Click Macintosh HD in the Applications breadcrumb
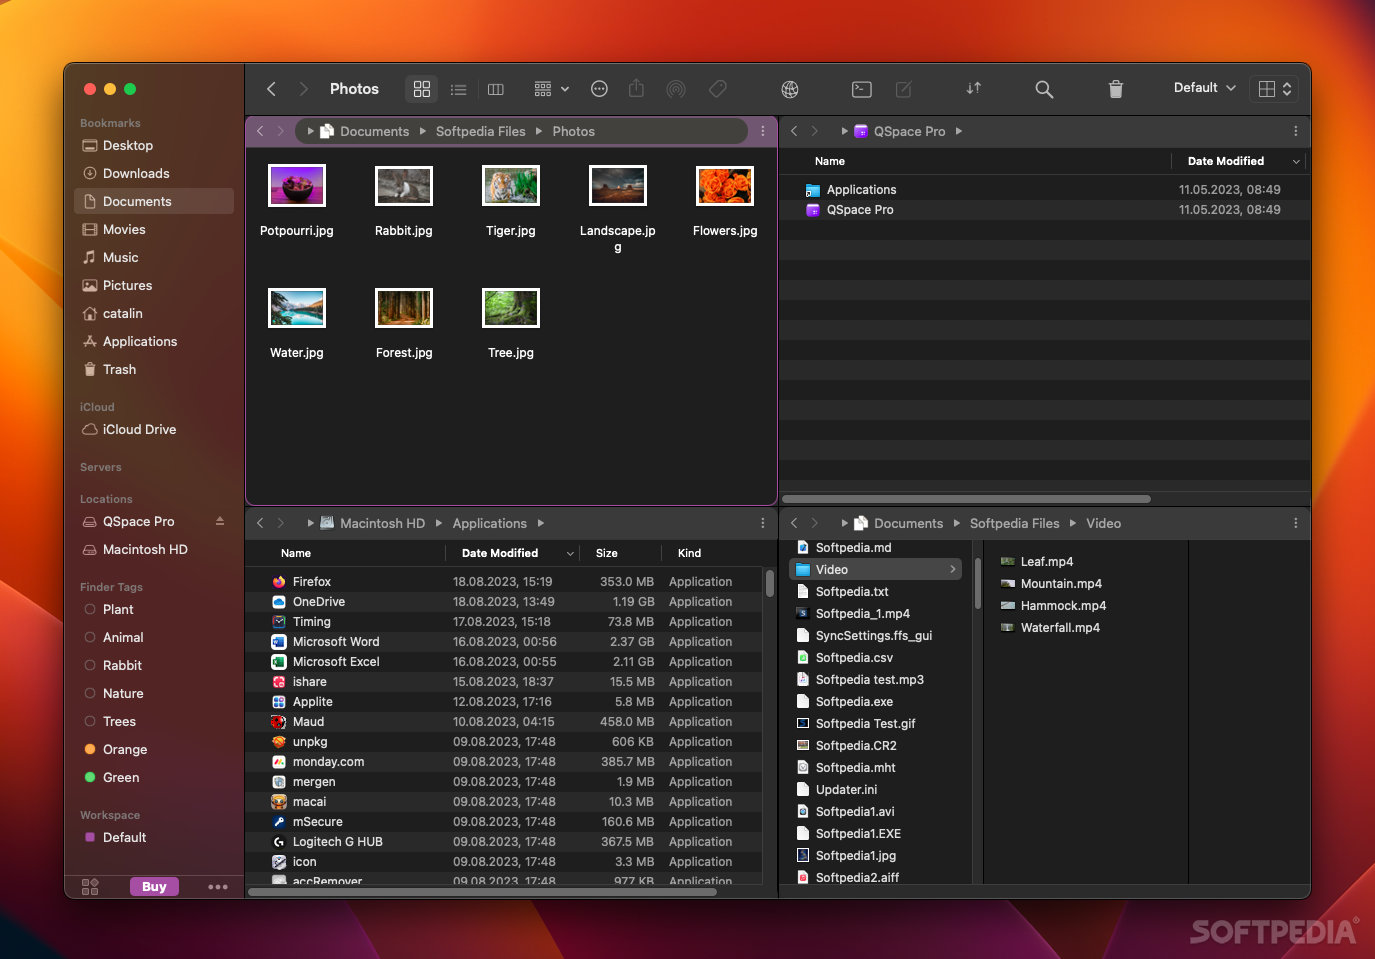Image resolution: width=1375 pixels, height=959 pixels. click(383, 523)
